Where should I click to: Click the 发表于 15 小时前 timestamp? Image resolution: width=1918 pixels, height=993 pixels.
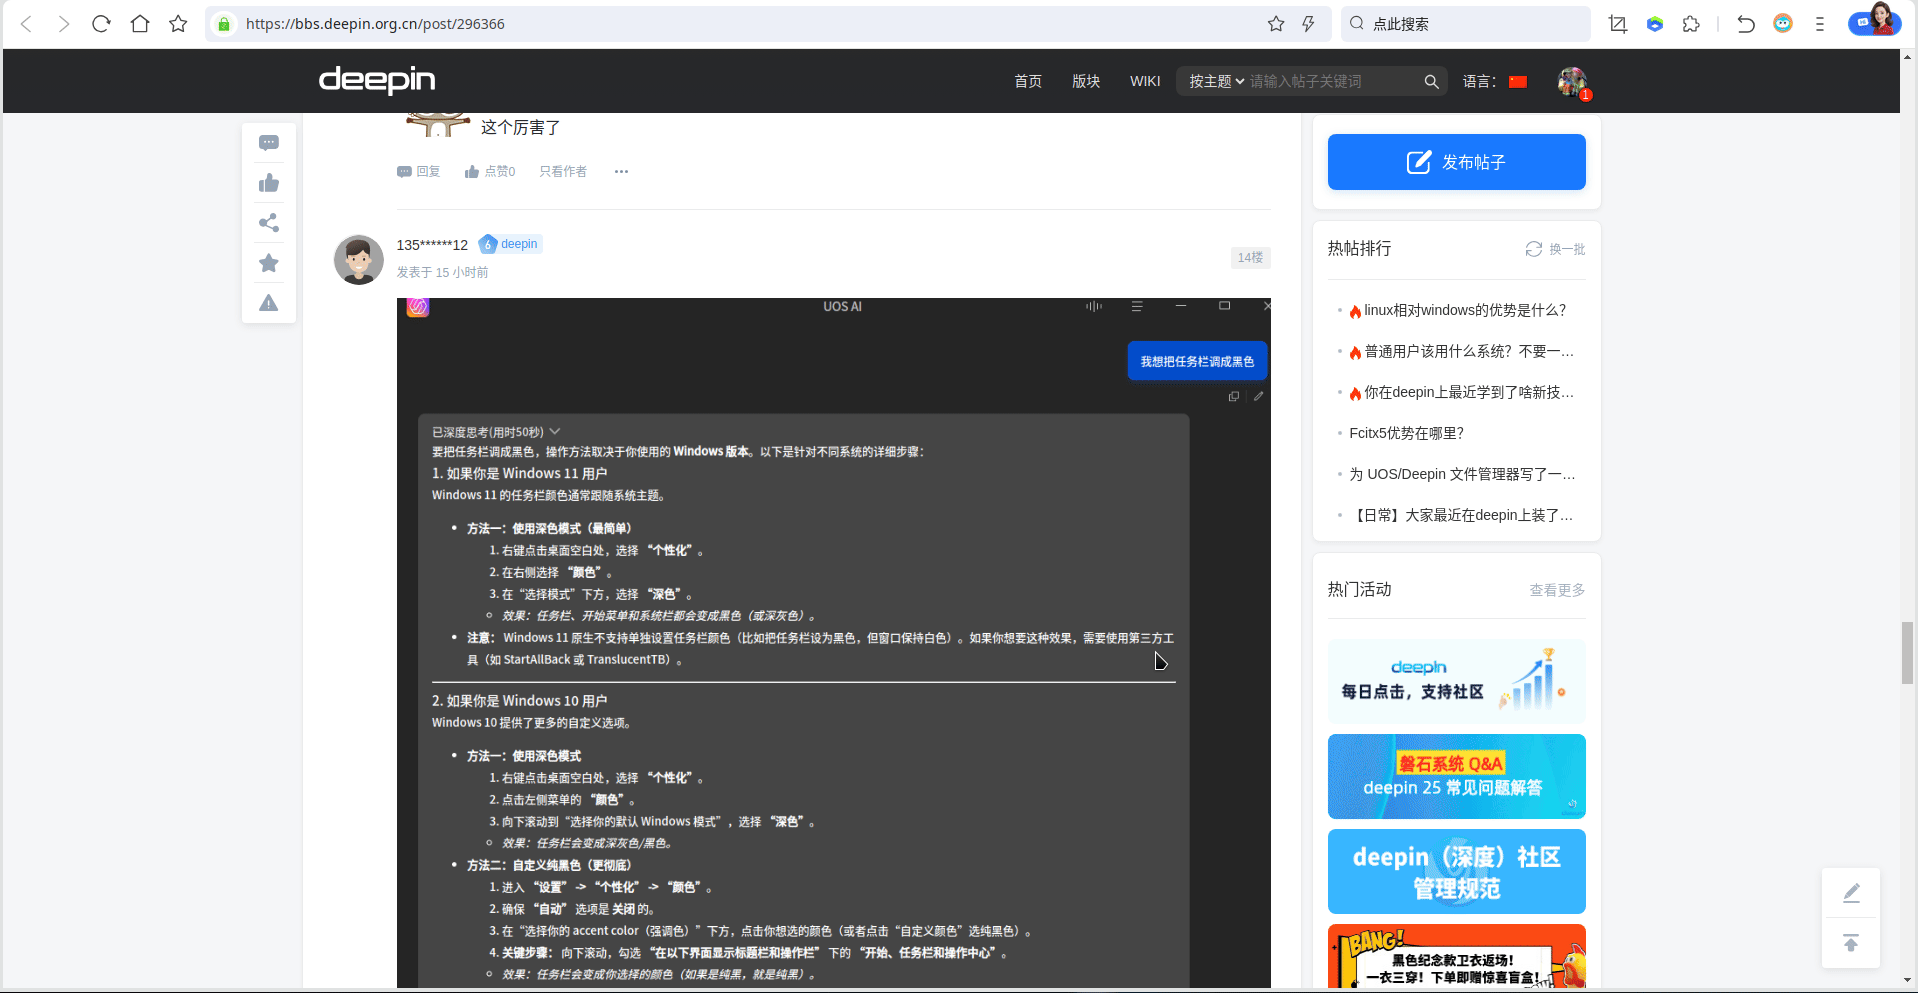pos(443,273)
